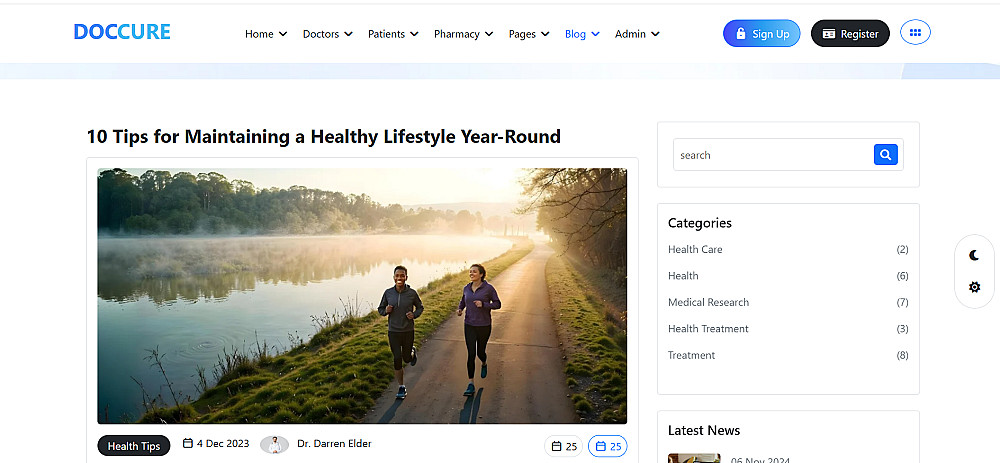The height and width of the screenshot is (463, 1000).
Task: Click the 4 Dec 2023 date
Action: 216,443
